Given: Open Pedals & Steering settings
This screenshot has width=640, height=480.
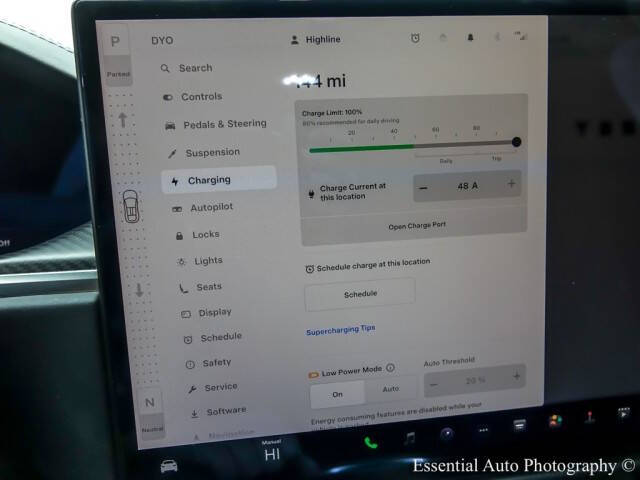Looking at the screenshot, I should tap(216, 124).
